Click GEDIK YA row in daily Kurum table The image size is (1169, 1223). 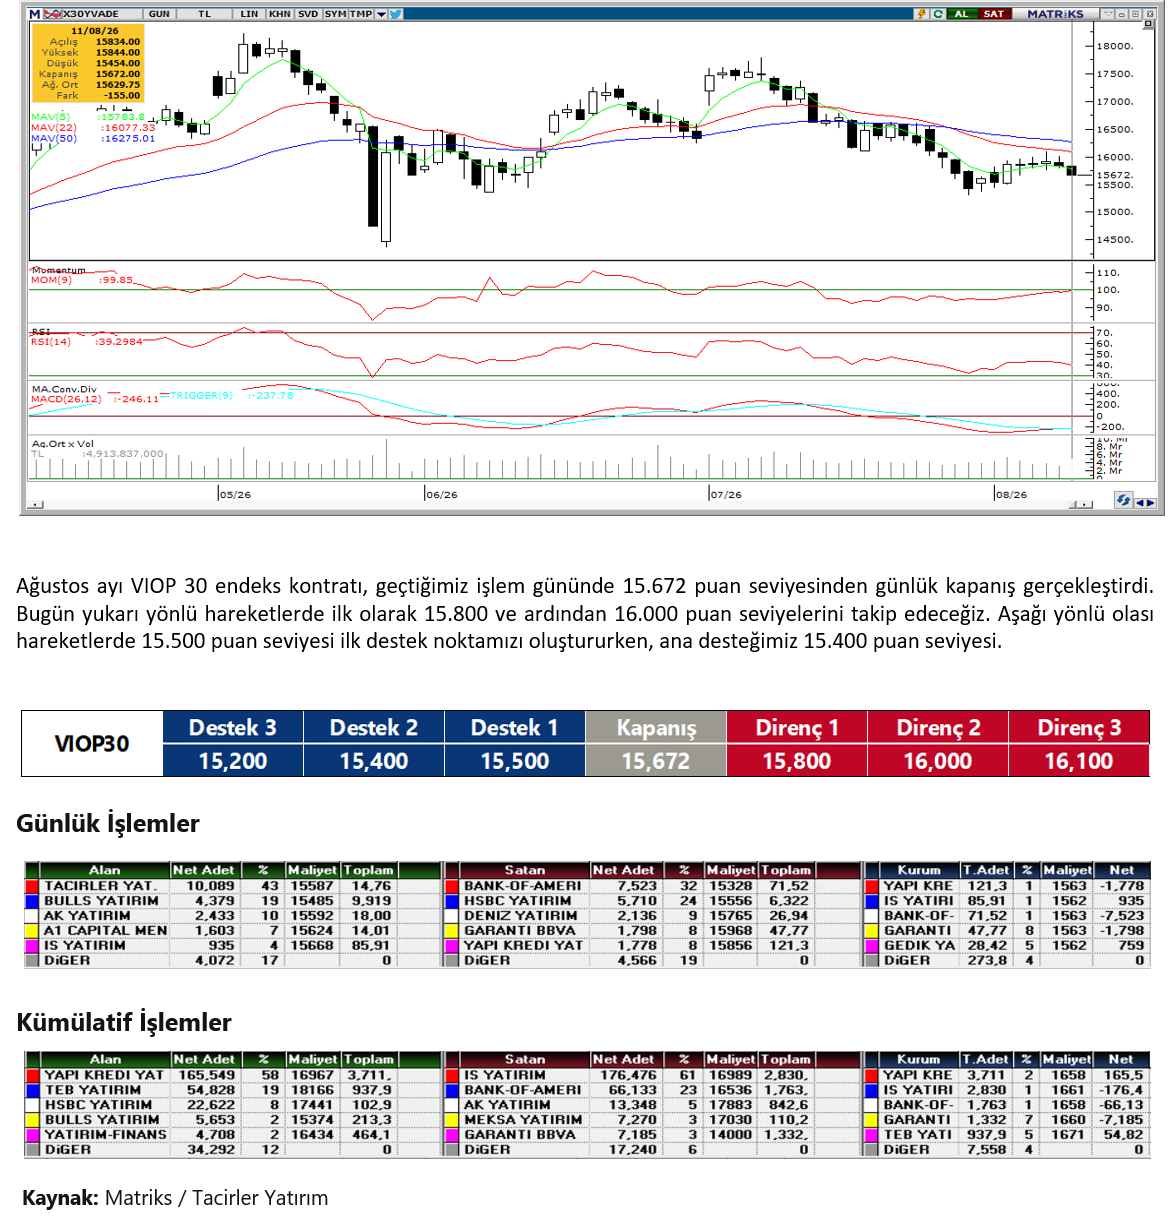(x=1007, y=946)
